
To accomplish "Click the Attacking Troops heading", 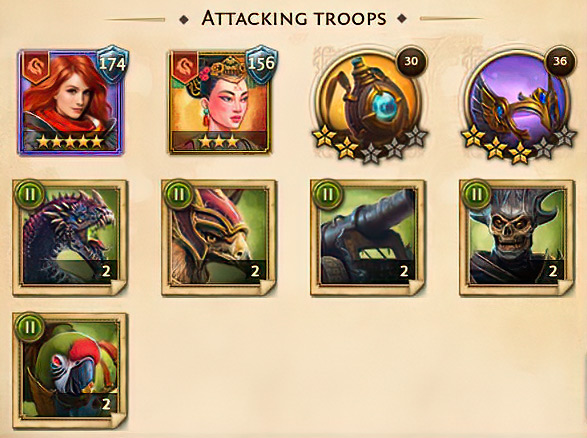I will (294, 19).
